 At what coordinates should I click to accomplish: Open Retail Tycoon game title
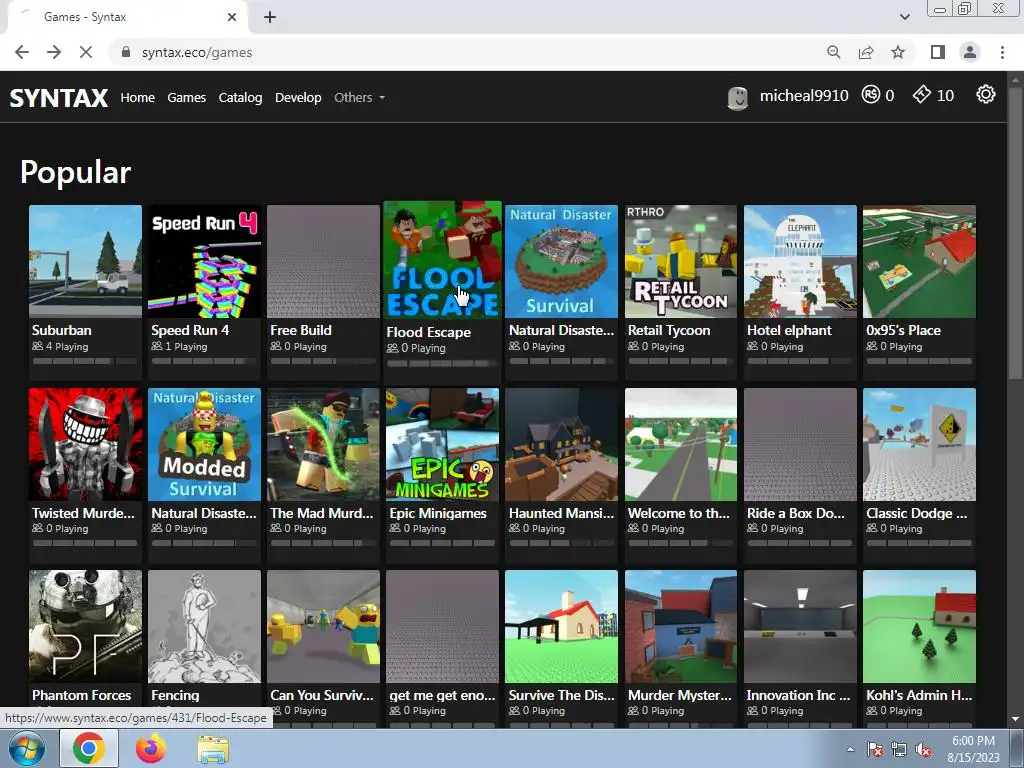tap(669, 330)
